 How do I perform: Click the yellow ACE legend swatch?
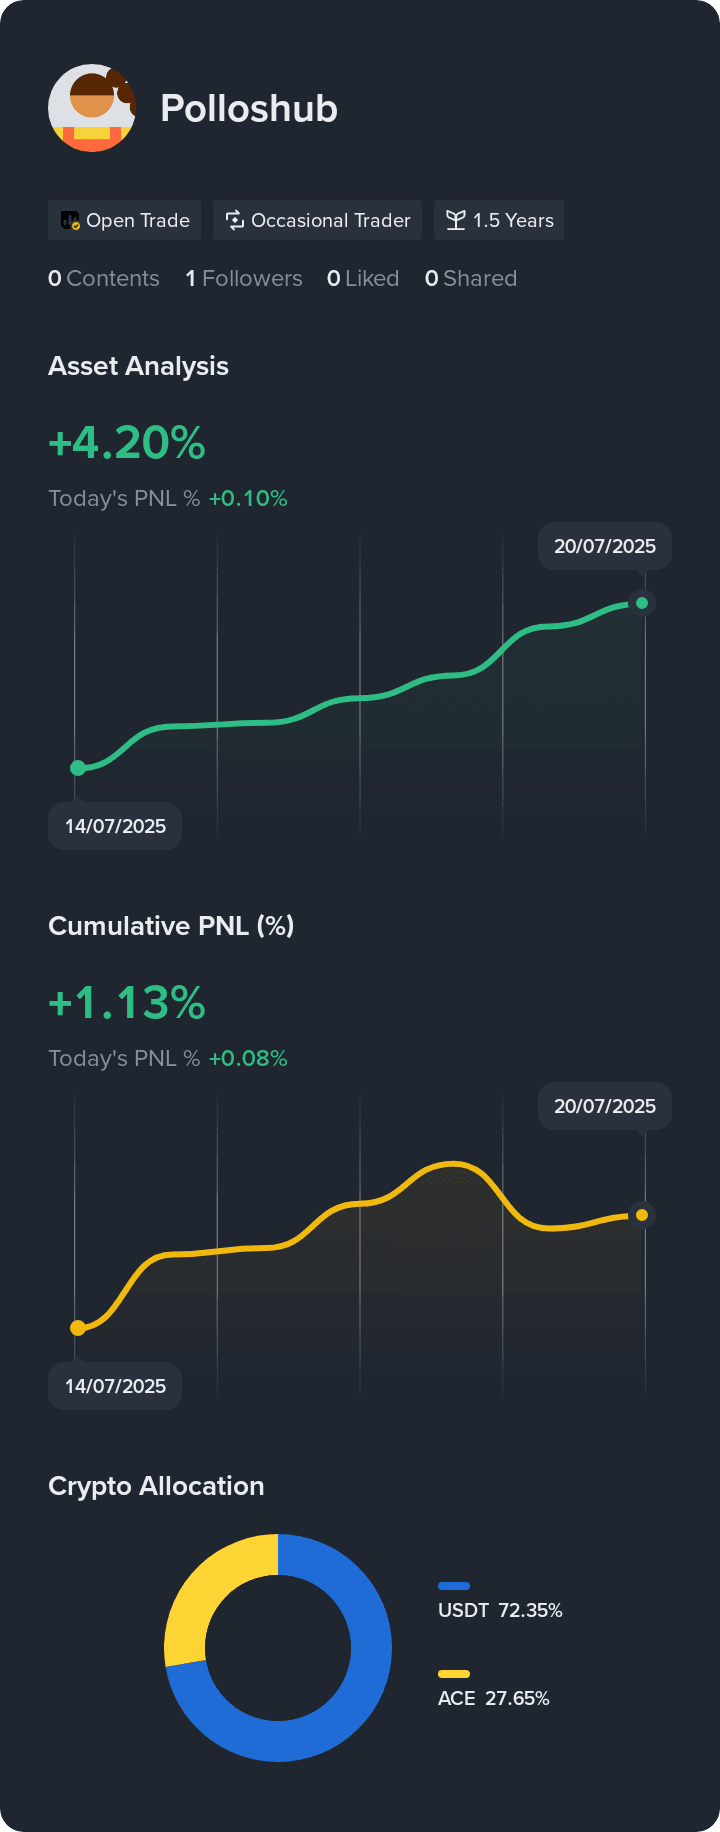pyautogui.click(x=454, y=1674)
